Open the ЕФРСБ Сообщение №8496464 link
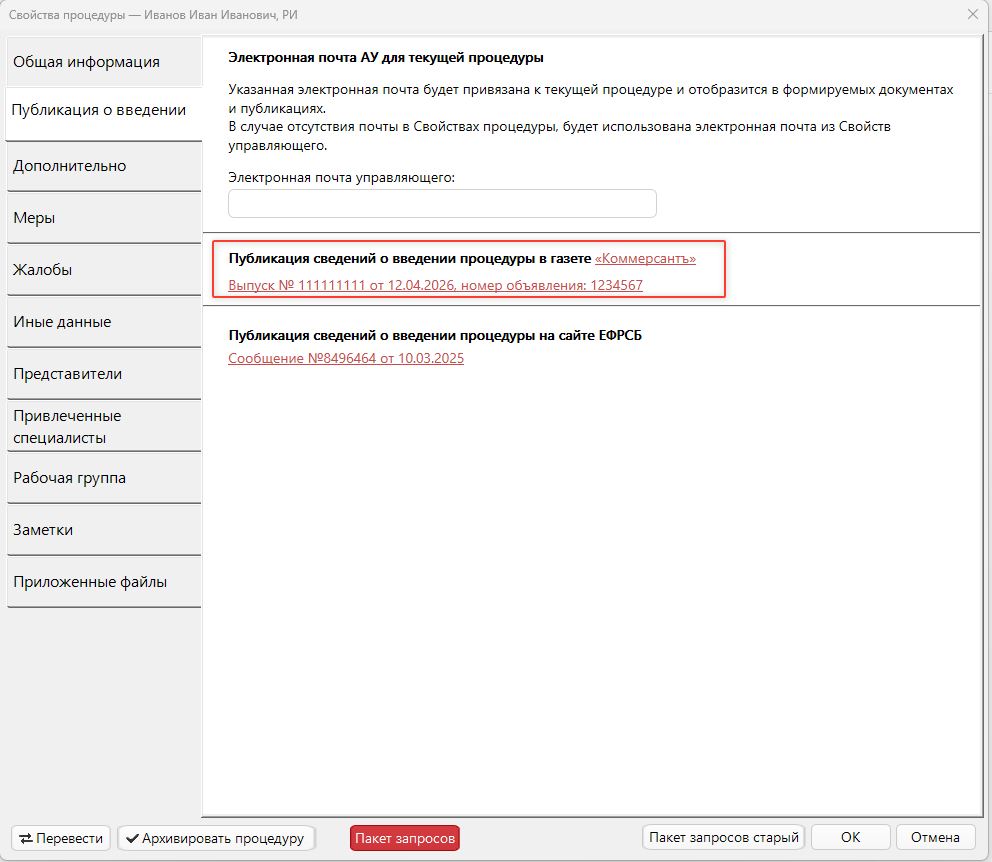The height and width of the screenshot is (862, 992). point(346,358)
